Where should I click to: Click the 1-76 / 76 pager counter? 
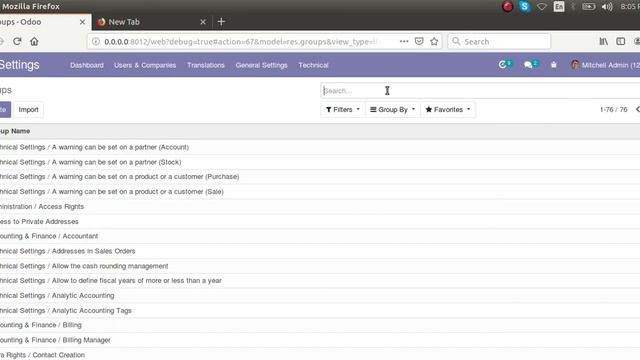613,109
